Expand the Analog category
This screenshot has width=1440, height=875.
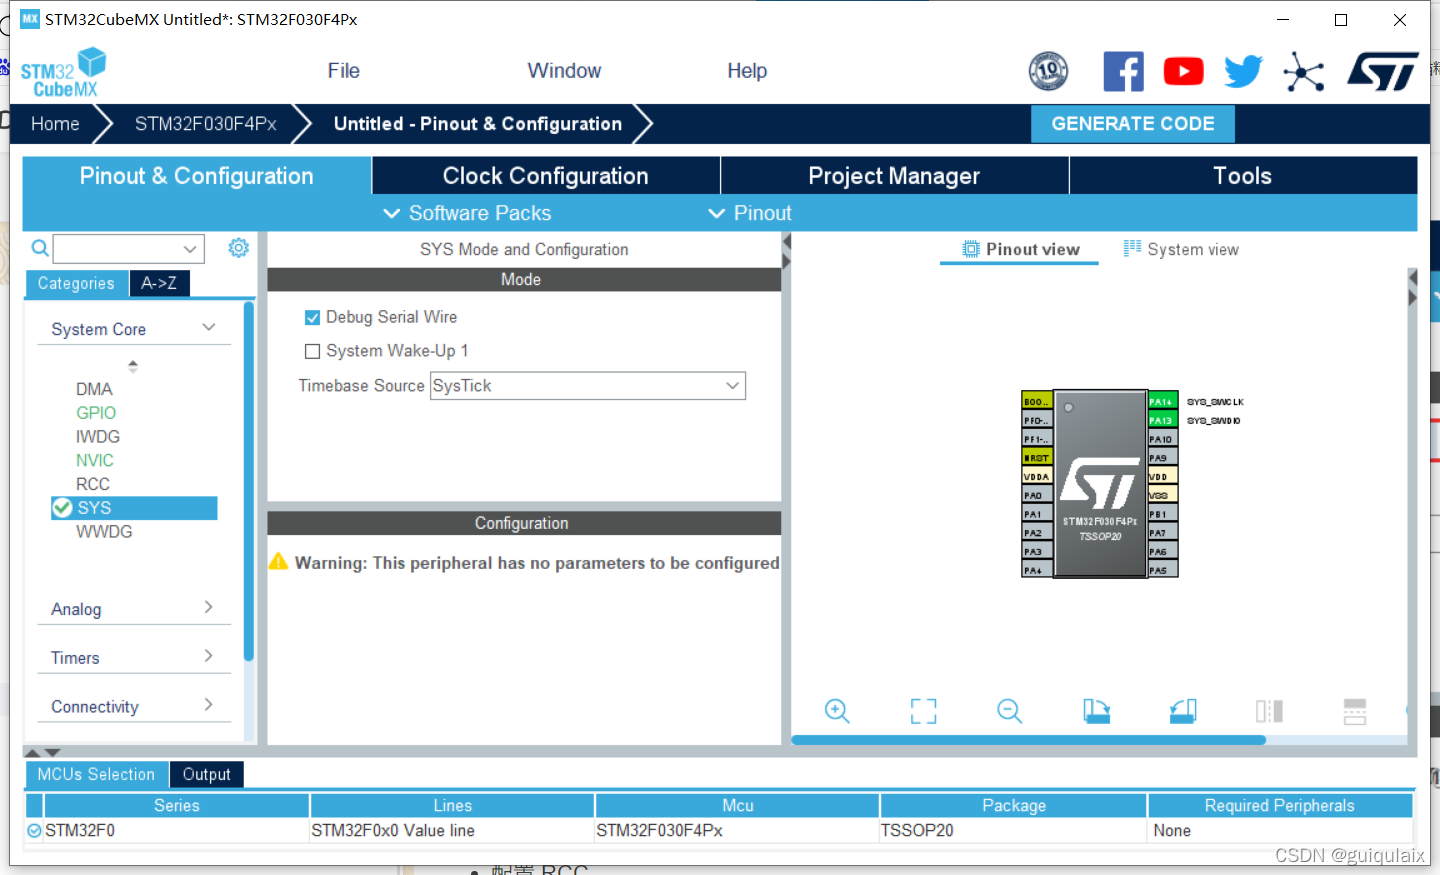pyautogui.click(x=208, y=607)
